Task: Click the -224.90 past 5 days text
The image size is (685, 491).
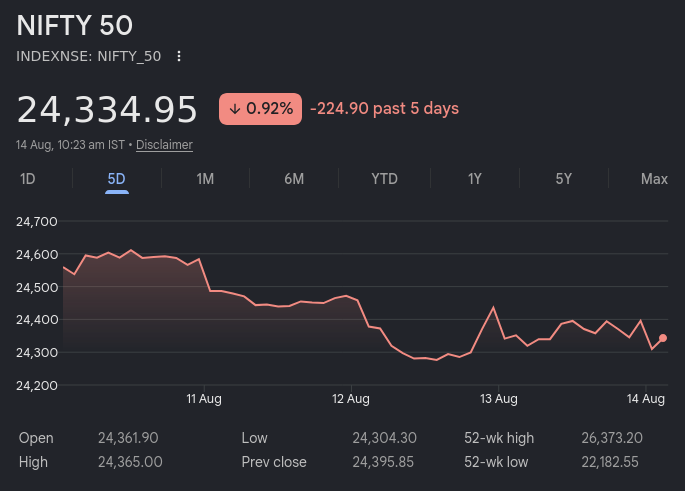Action: click(x=384, y=109)
